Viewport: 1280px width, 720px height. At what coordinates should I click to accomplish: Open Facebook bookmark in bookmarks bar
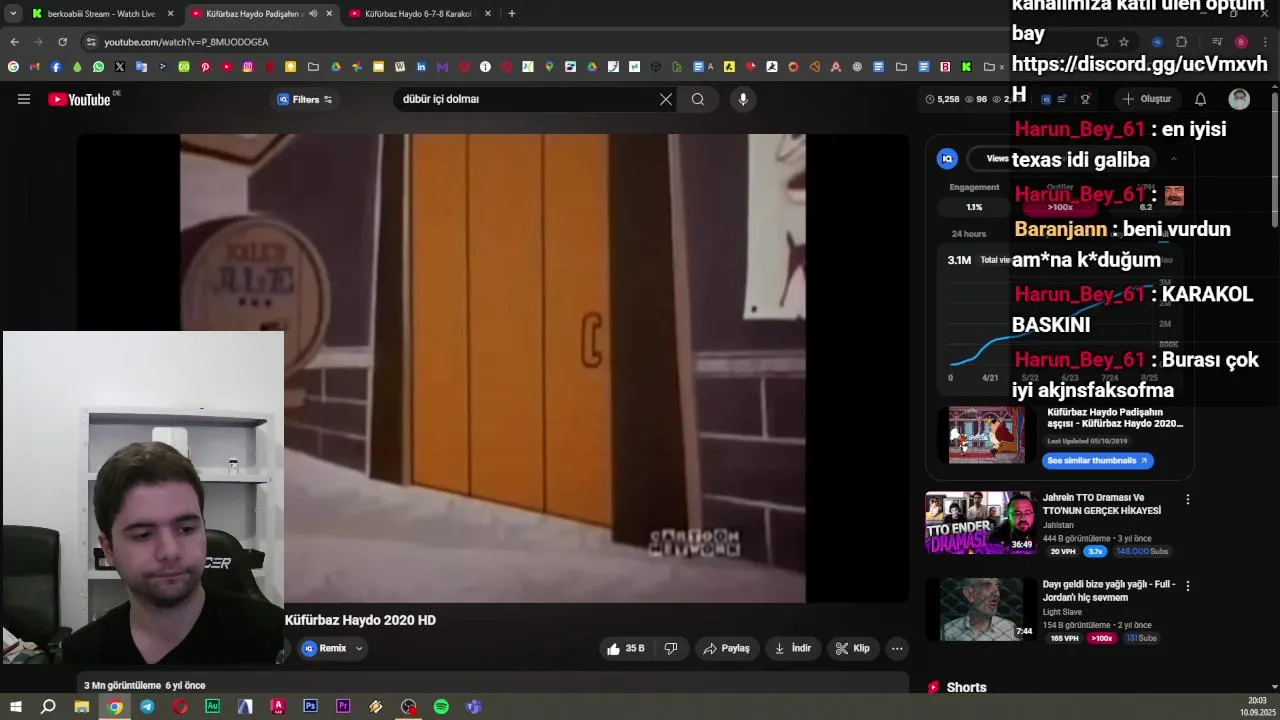[x=55, y=67]
